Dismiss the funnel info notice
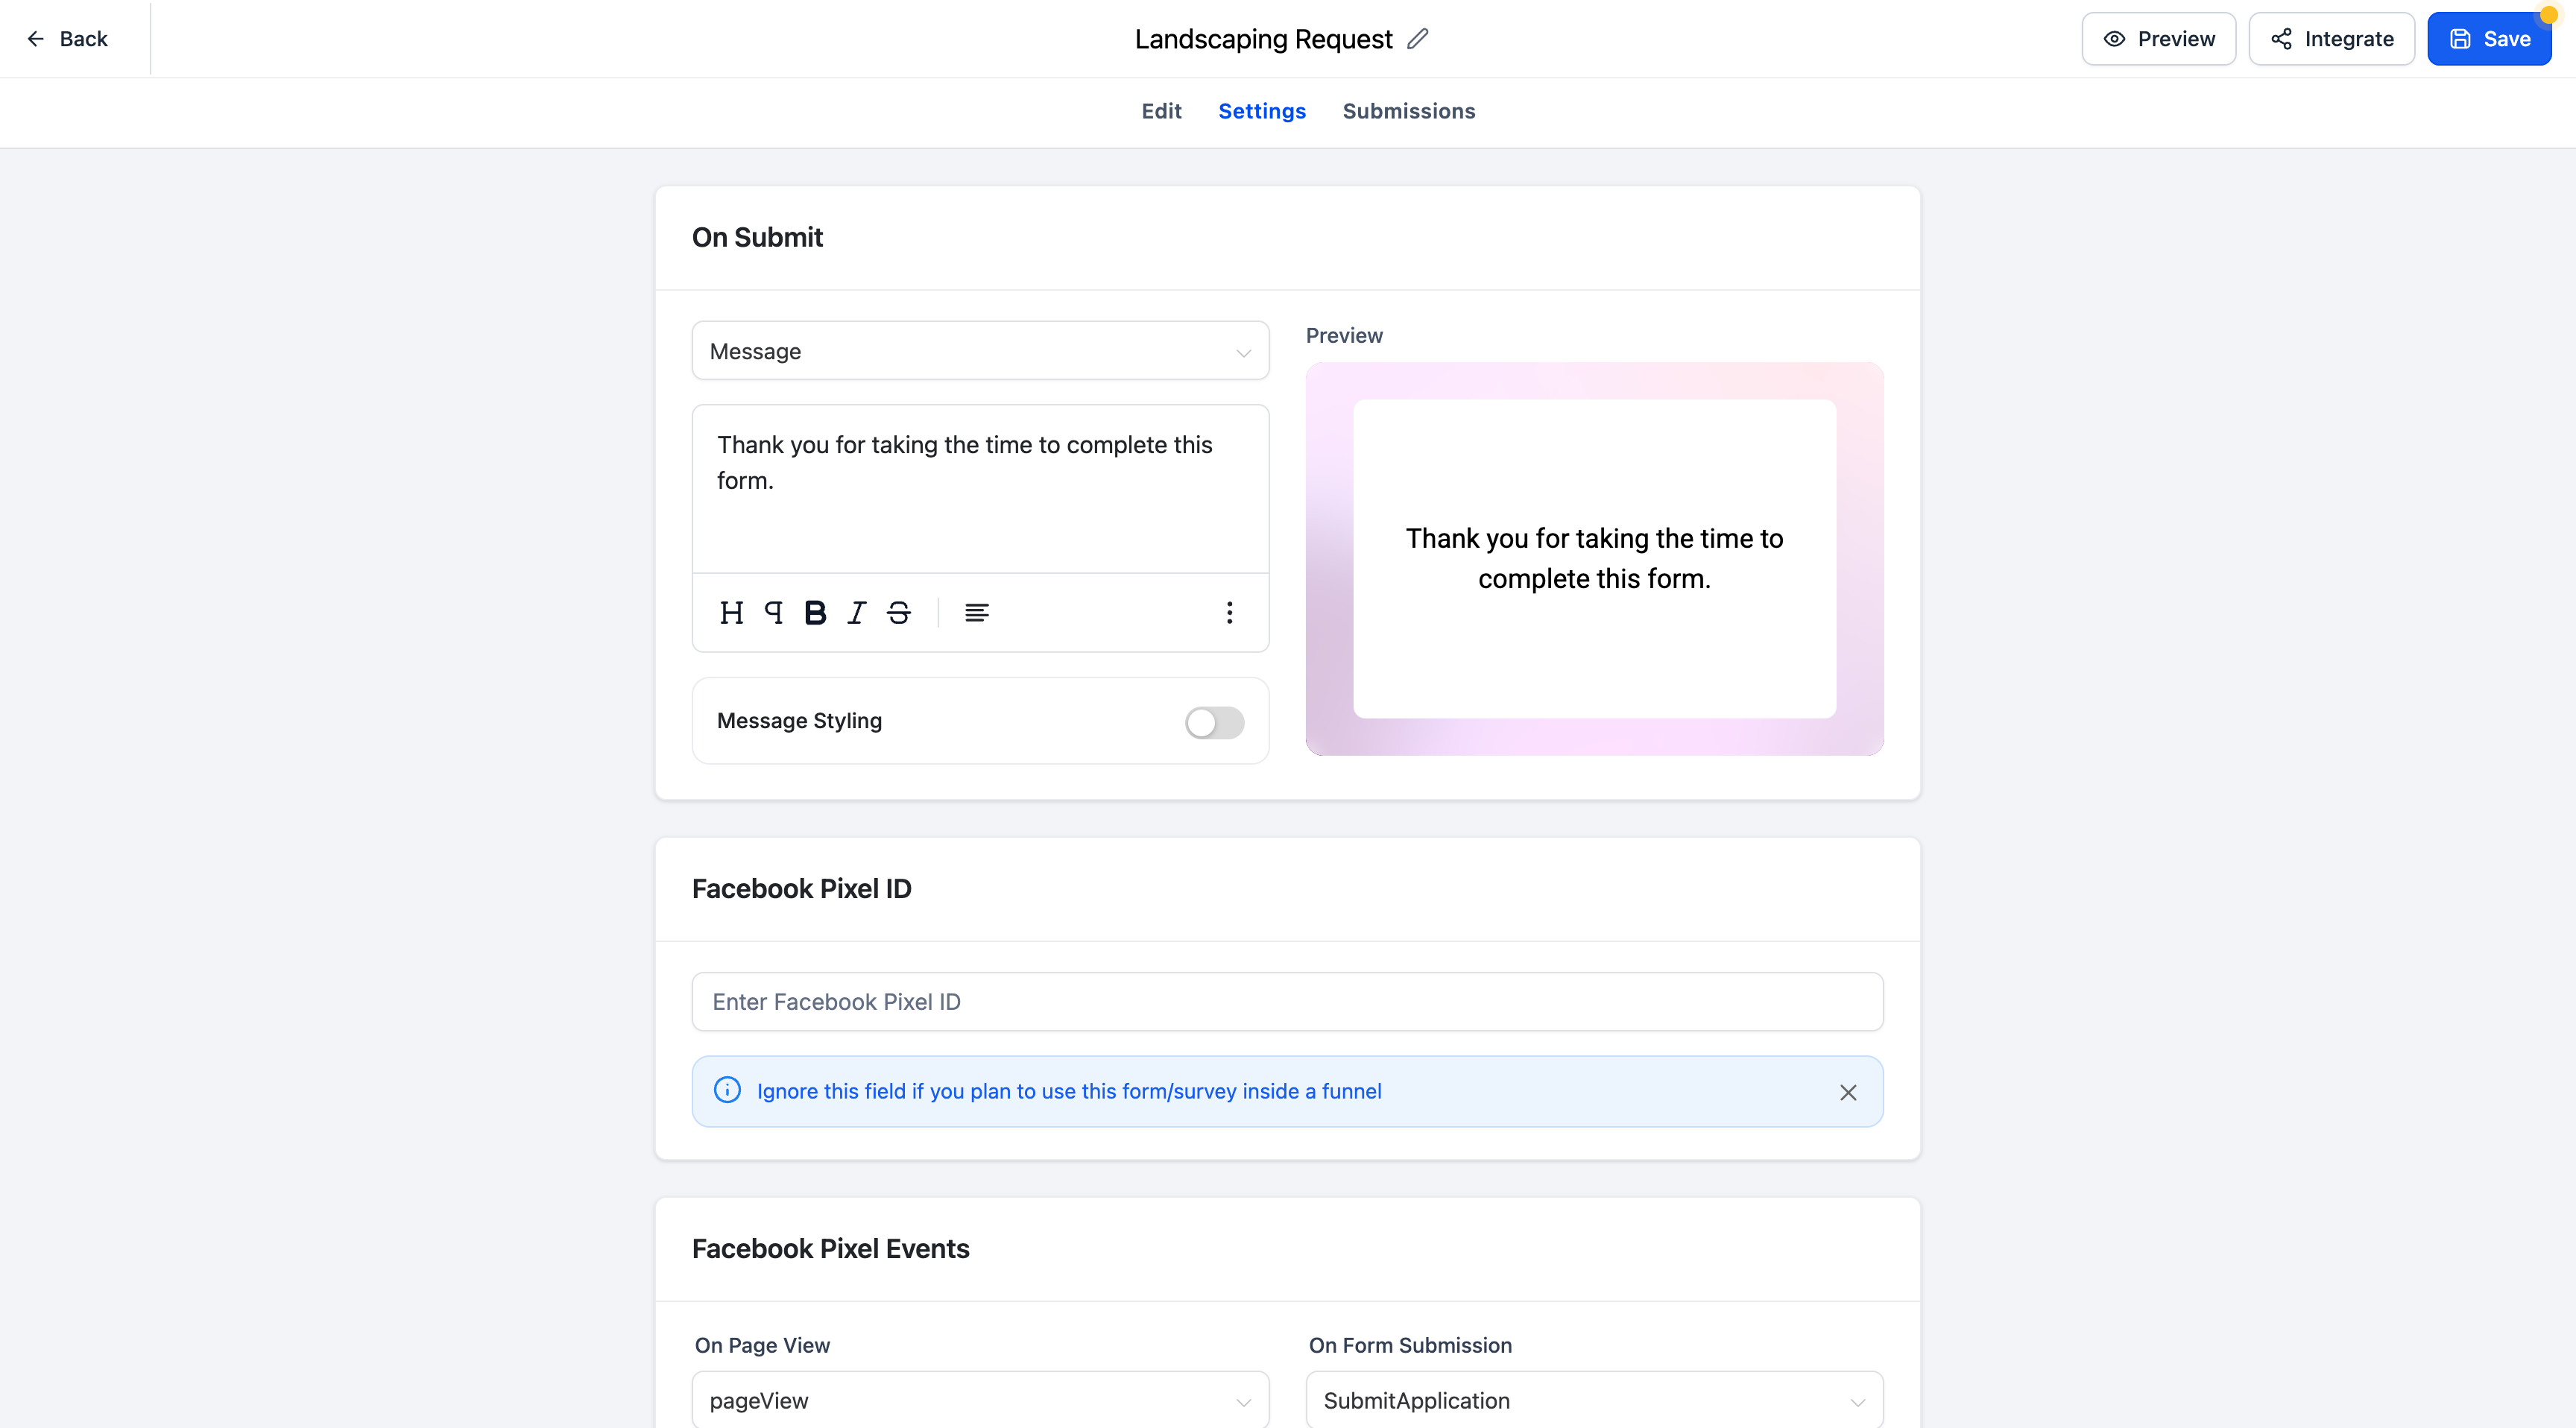2576x1428 pixels. 1847,1092
